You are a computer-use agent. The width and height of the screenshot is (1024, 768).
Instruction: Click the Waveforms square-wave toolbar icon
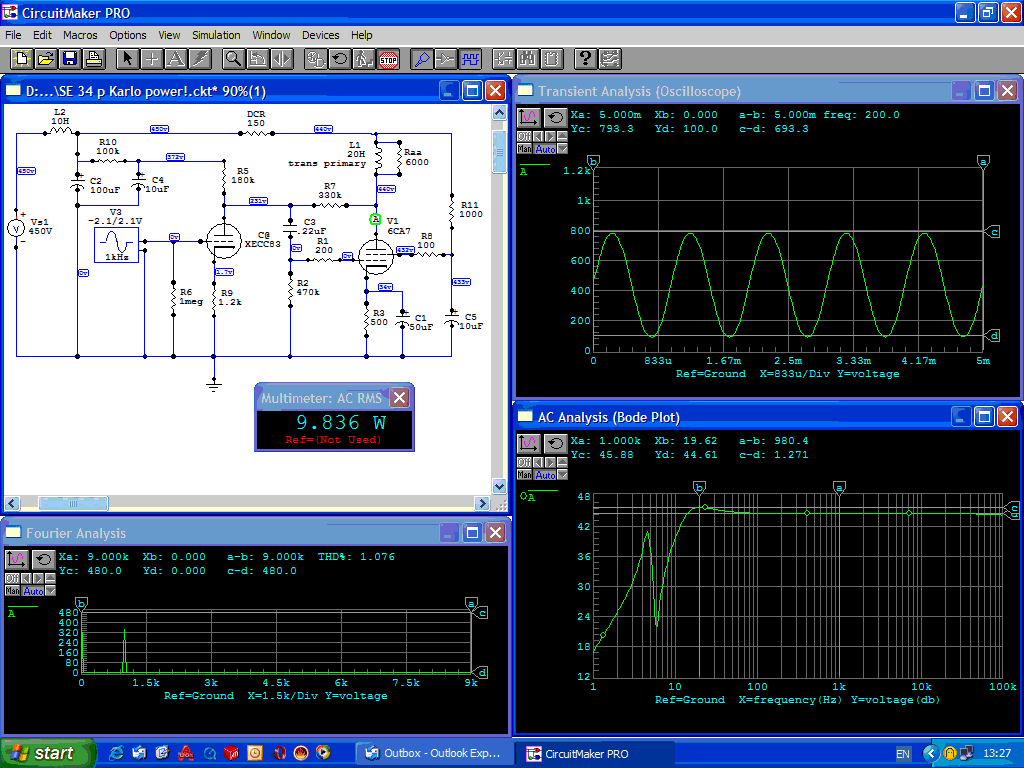470,59
